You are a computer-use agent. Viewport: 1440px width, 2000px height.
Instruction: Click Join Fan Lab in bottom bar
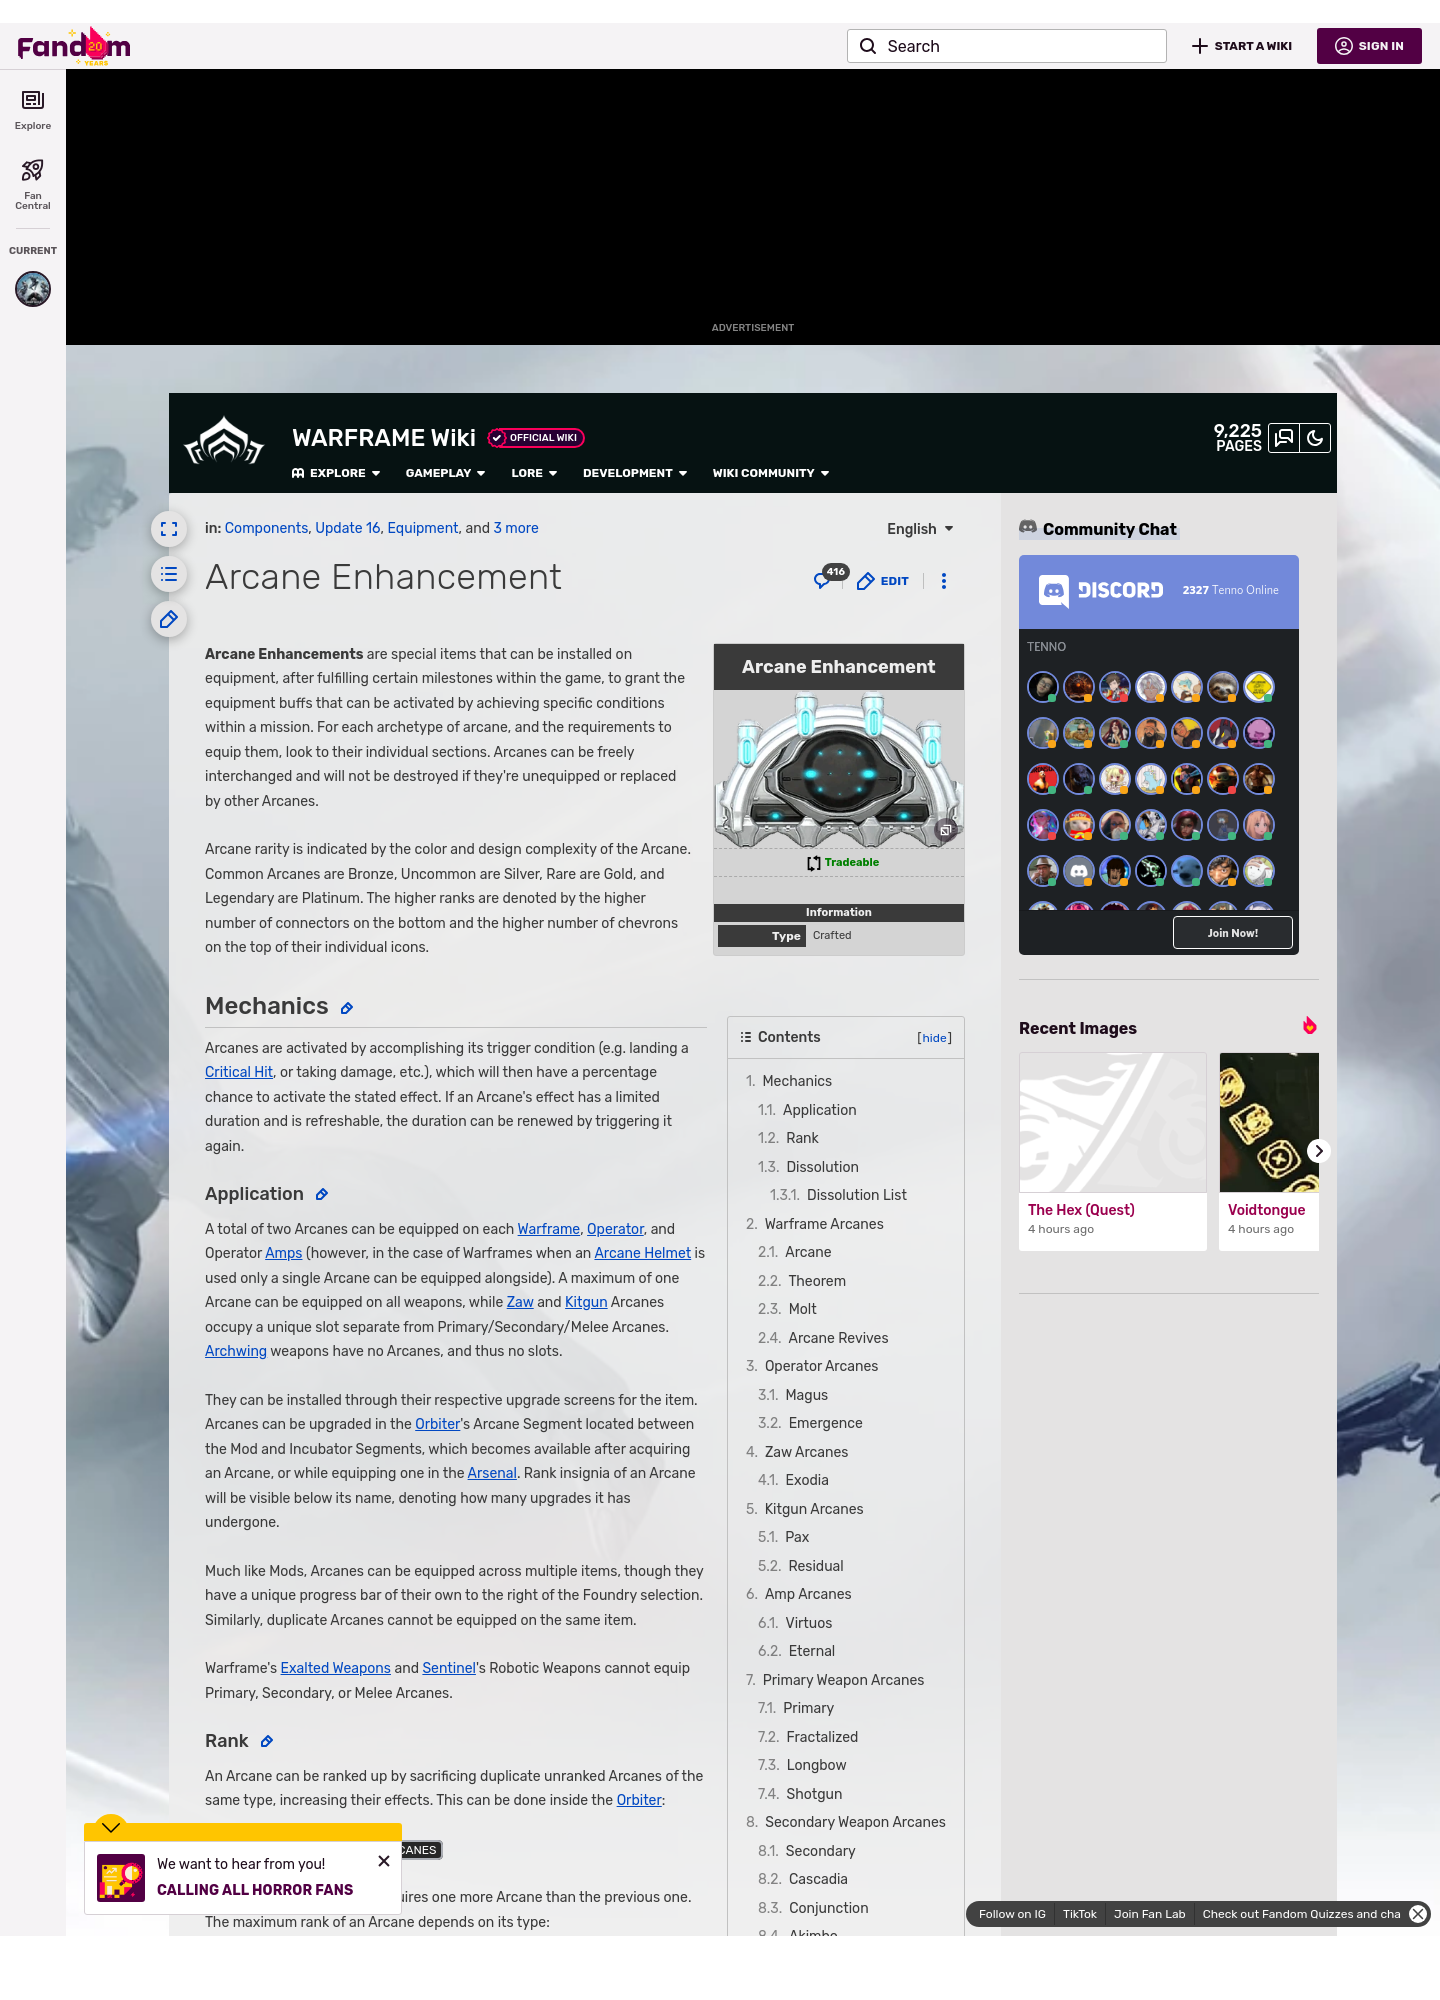click(x=1149, y=1914)
